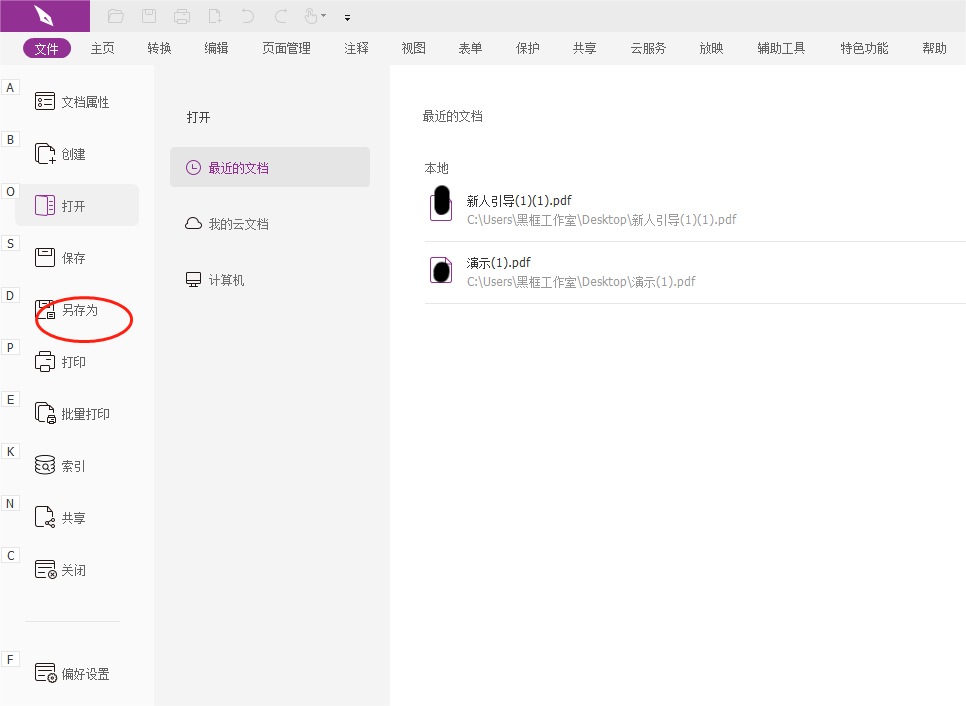Open the quick access toolbar customize chevron

tap(347, 17)
